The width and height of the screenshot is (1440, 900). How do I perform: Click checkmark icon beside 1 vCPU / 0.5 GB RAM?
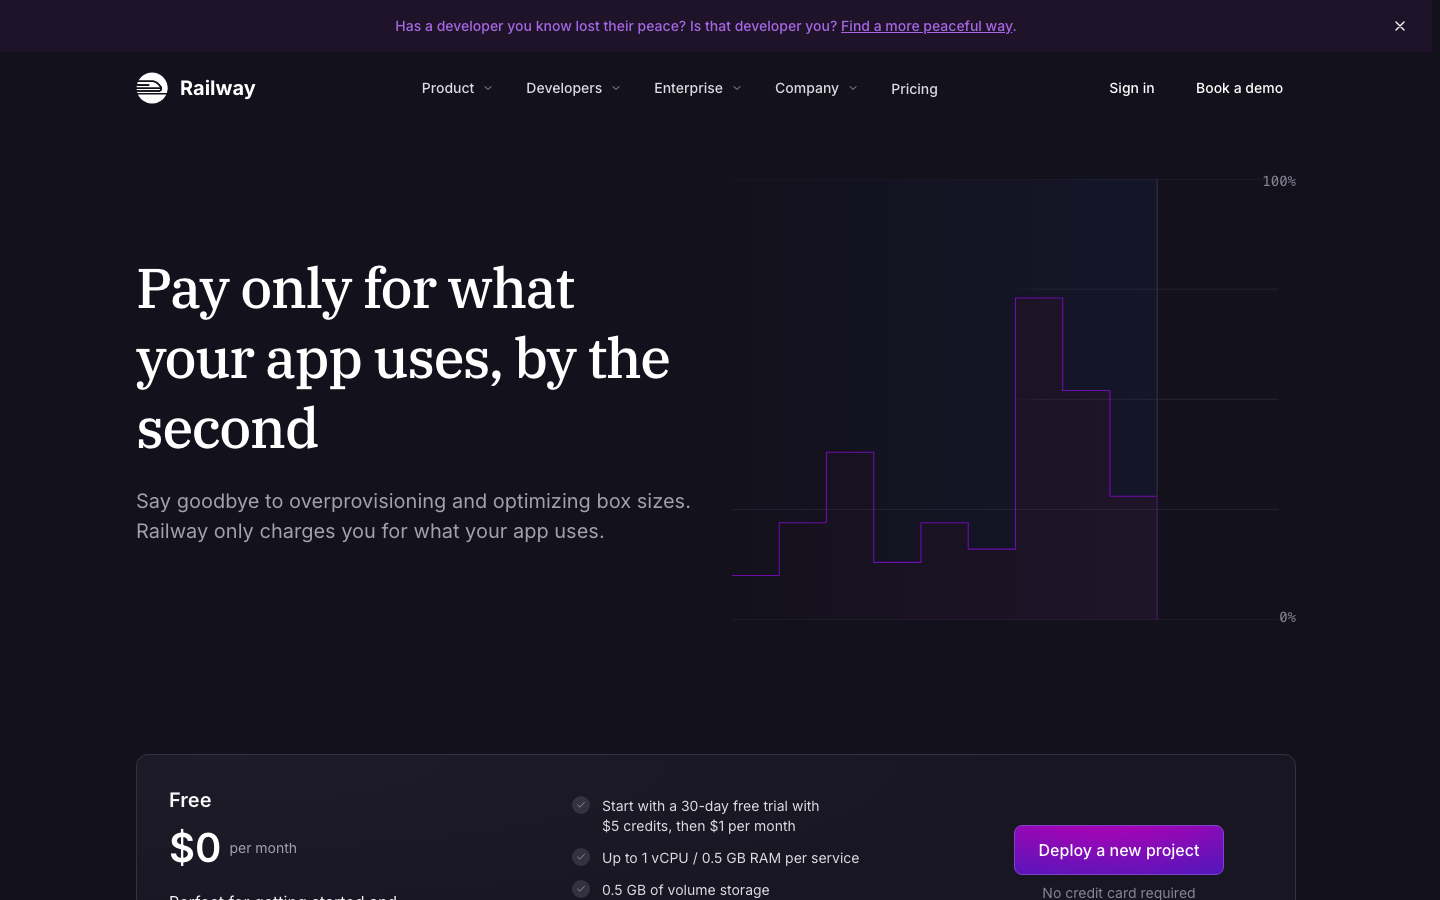coord(581,857)
